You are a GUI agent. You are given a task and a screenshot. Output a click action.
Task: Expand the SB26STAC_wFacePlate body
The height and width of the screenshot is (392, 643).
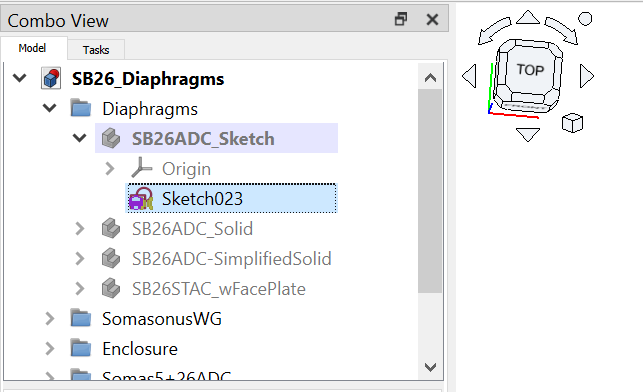pos(80,289)
